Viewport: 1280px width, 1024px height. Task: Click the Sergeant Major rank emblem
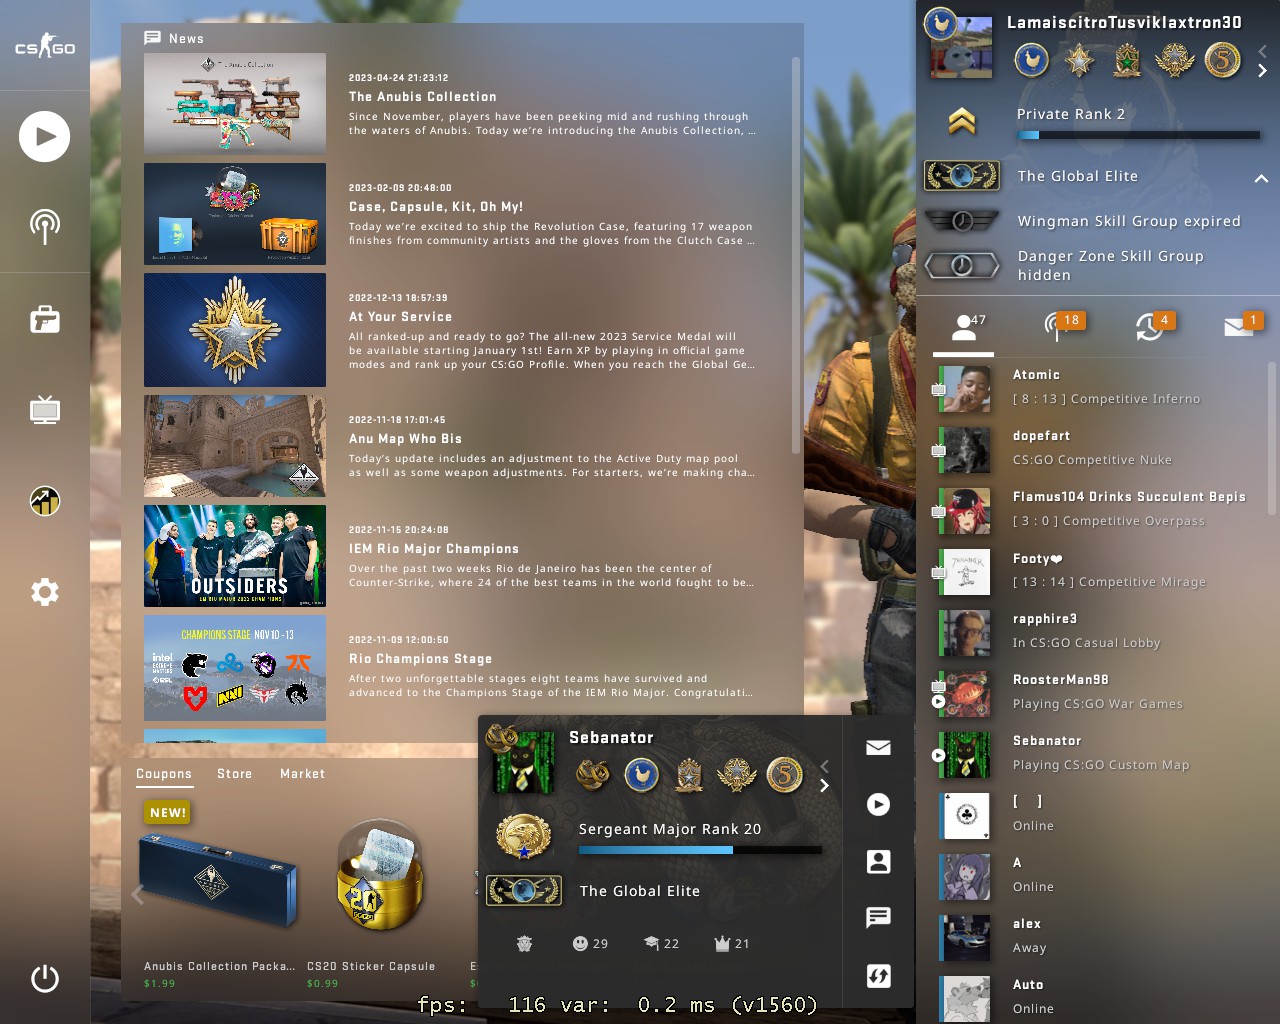pos(523,837)
